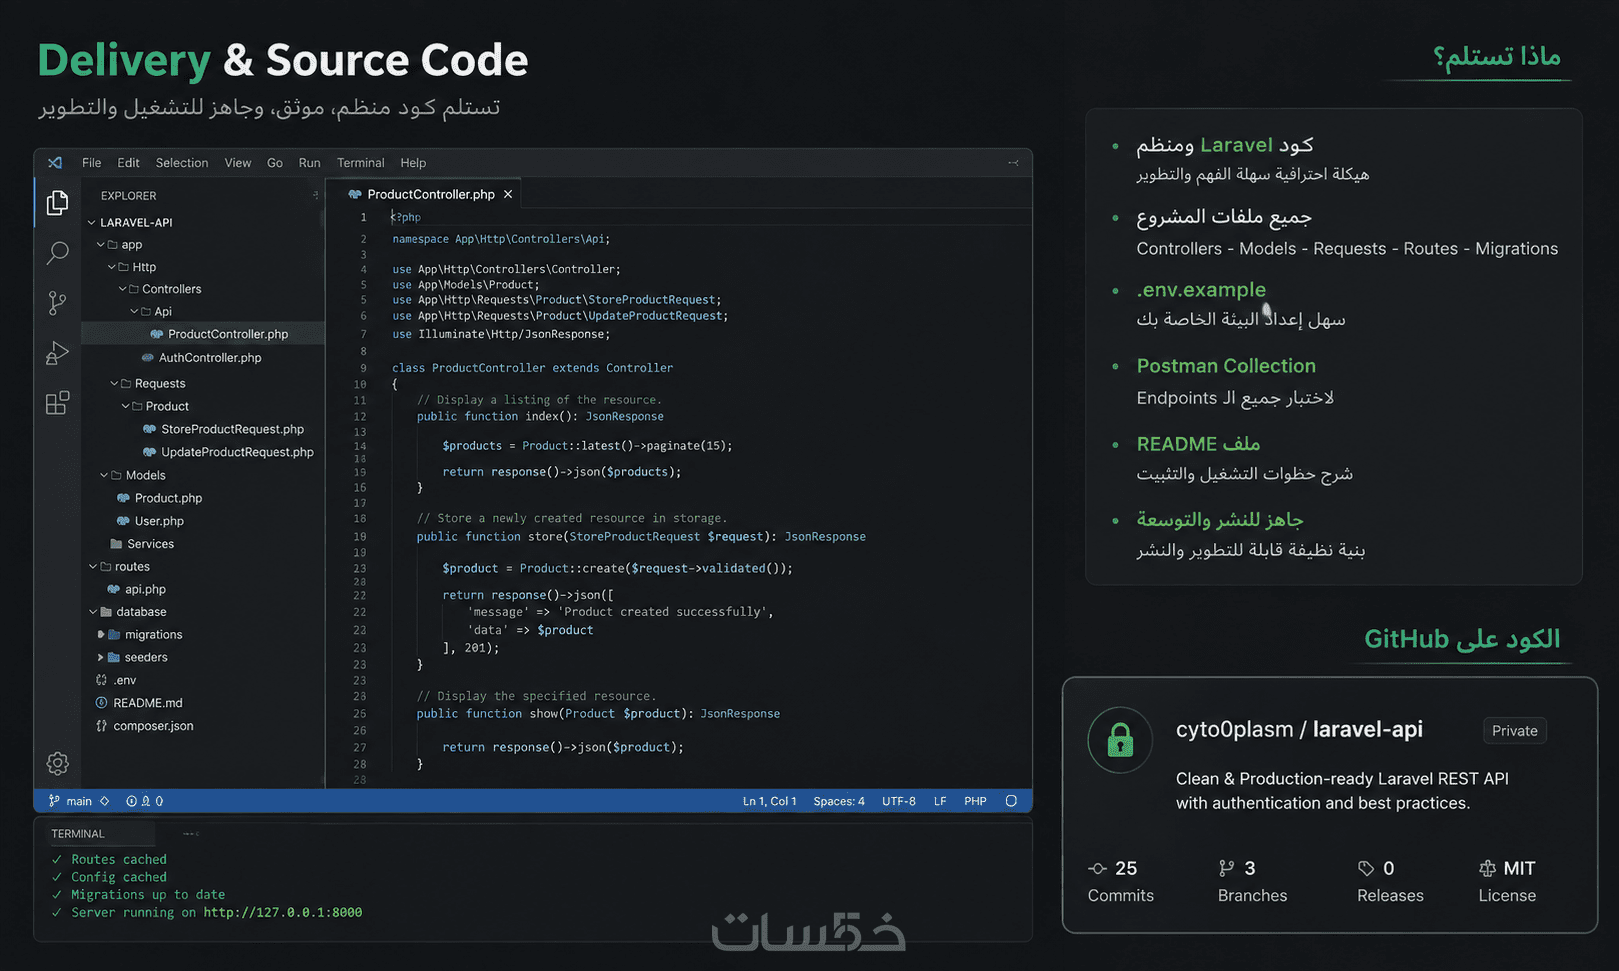
Task: Collapse the Http folder
Action: tap(112, 267)
